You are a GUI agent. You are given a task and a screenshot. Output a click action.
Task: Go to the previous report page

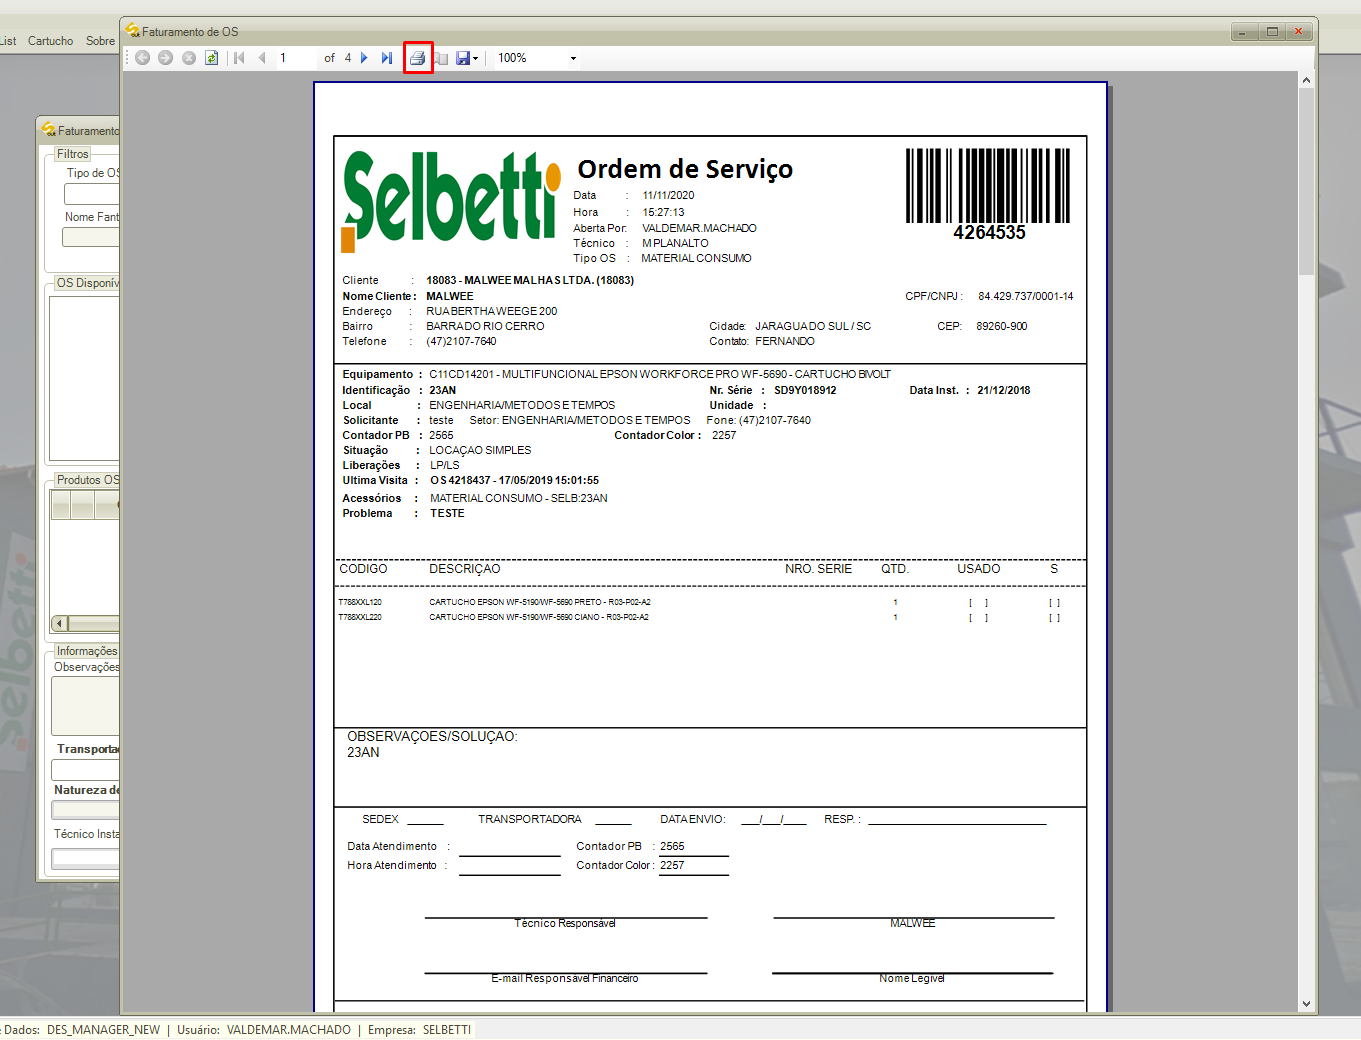coord(262,58)
